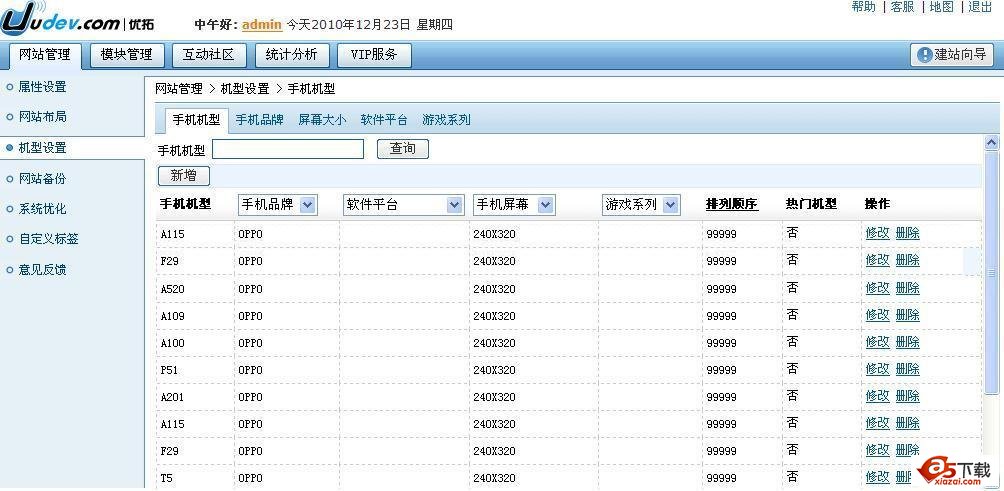
Task: Click 退出 to log out
Action: click(x=980, y=7)
